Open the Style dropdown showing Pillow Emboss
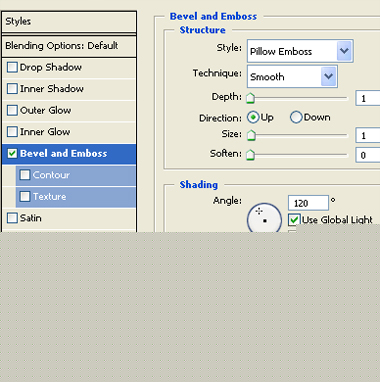Screen dimensions: 380x382 300,51
